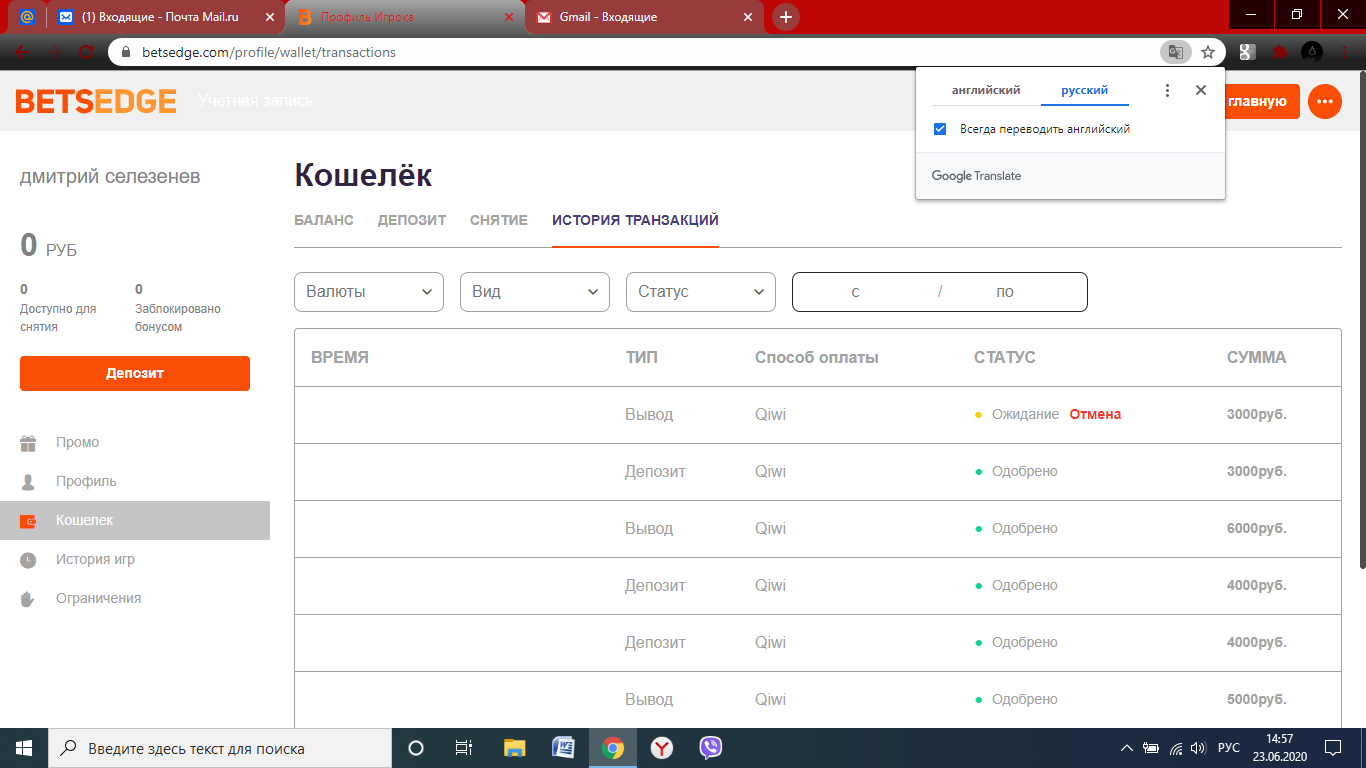Switch to the БАЛАНС tab
This screenshot has height=768, width=1366.
coord(324,220)
